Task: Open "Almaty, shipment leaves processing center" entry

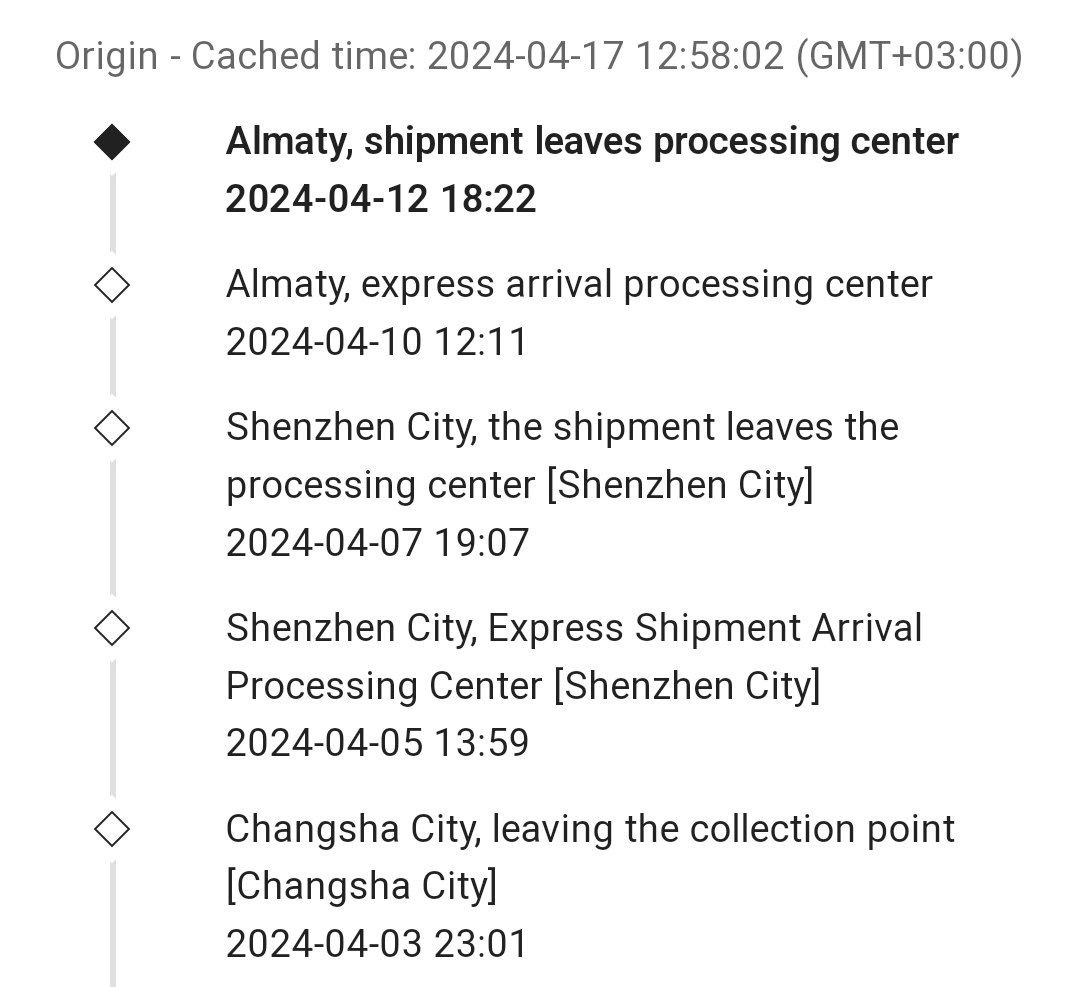Action: (592, 142)
